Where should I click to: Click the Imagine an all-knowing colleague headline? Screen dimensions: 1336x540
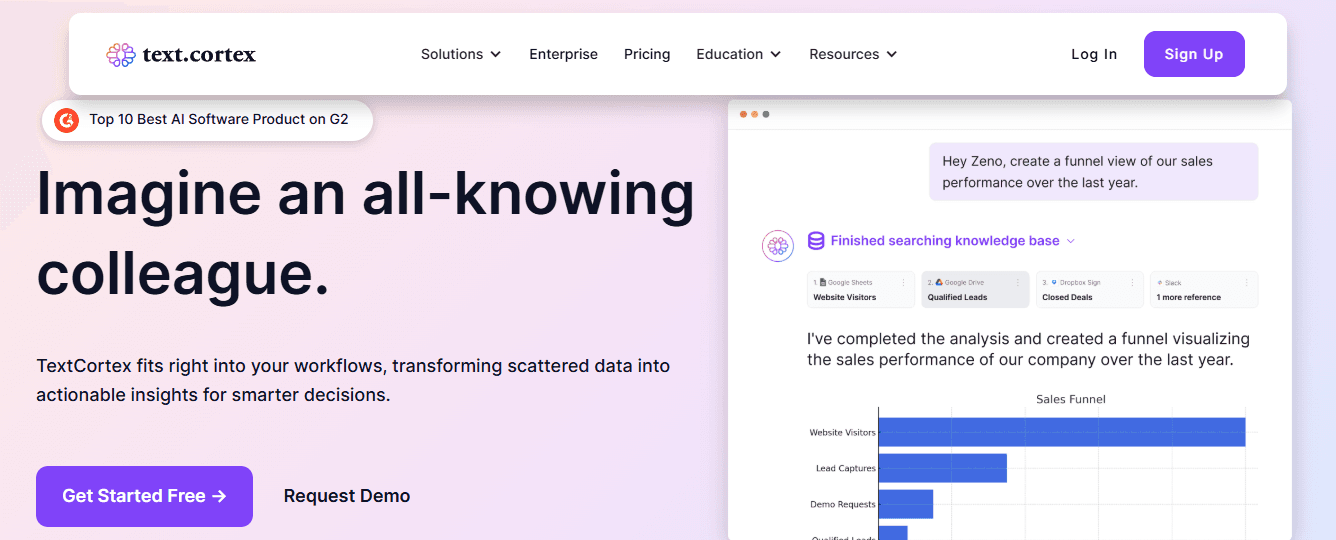point(365,233)
